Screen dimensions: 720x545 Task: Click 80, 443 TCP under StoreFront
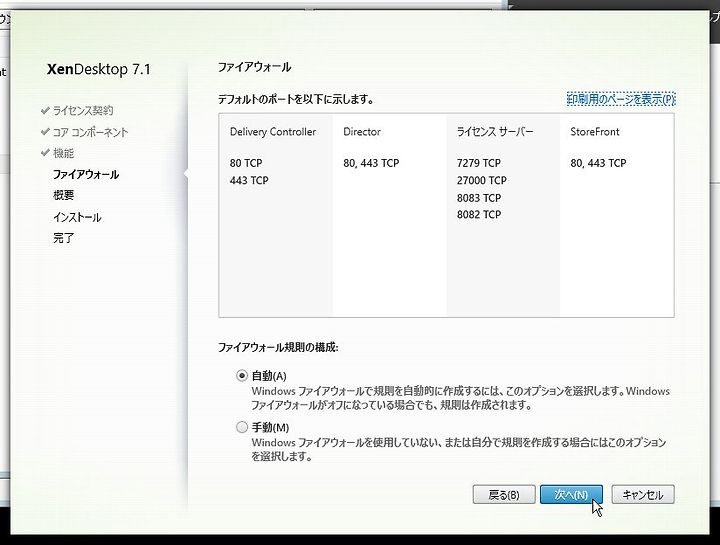coord(598,163)
